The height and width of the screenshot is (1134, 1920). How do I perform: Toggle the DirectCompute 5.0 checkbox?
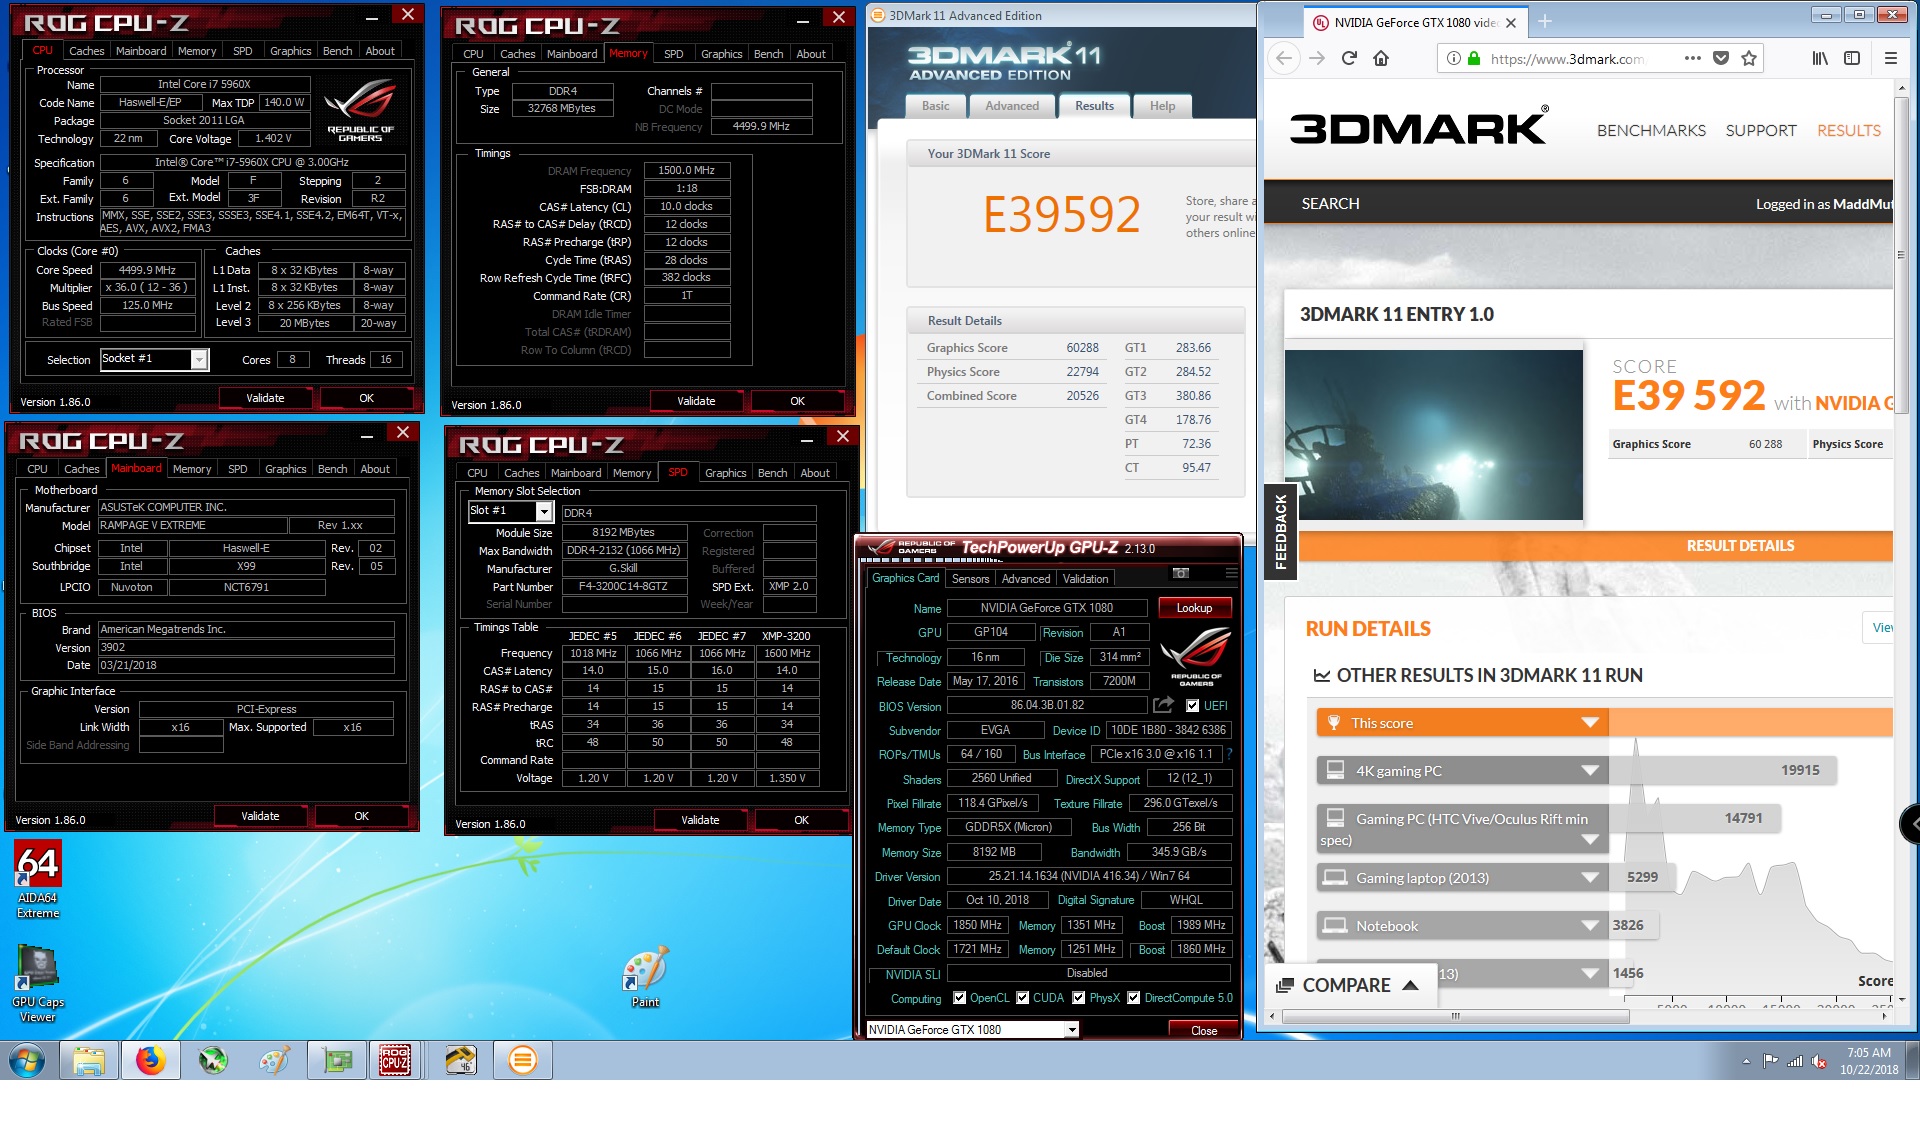(1134, 998)
